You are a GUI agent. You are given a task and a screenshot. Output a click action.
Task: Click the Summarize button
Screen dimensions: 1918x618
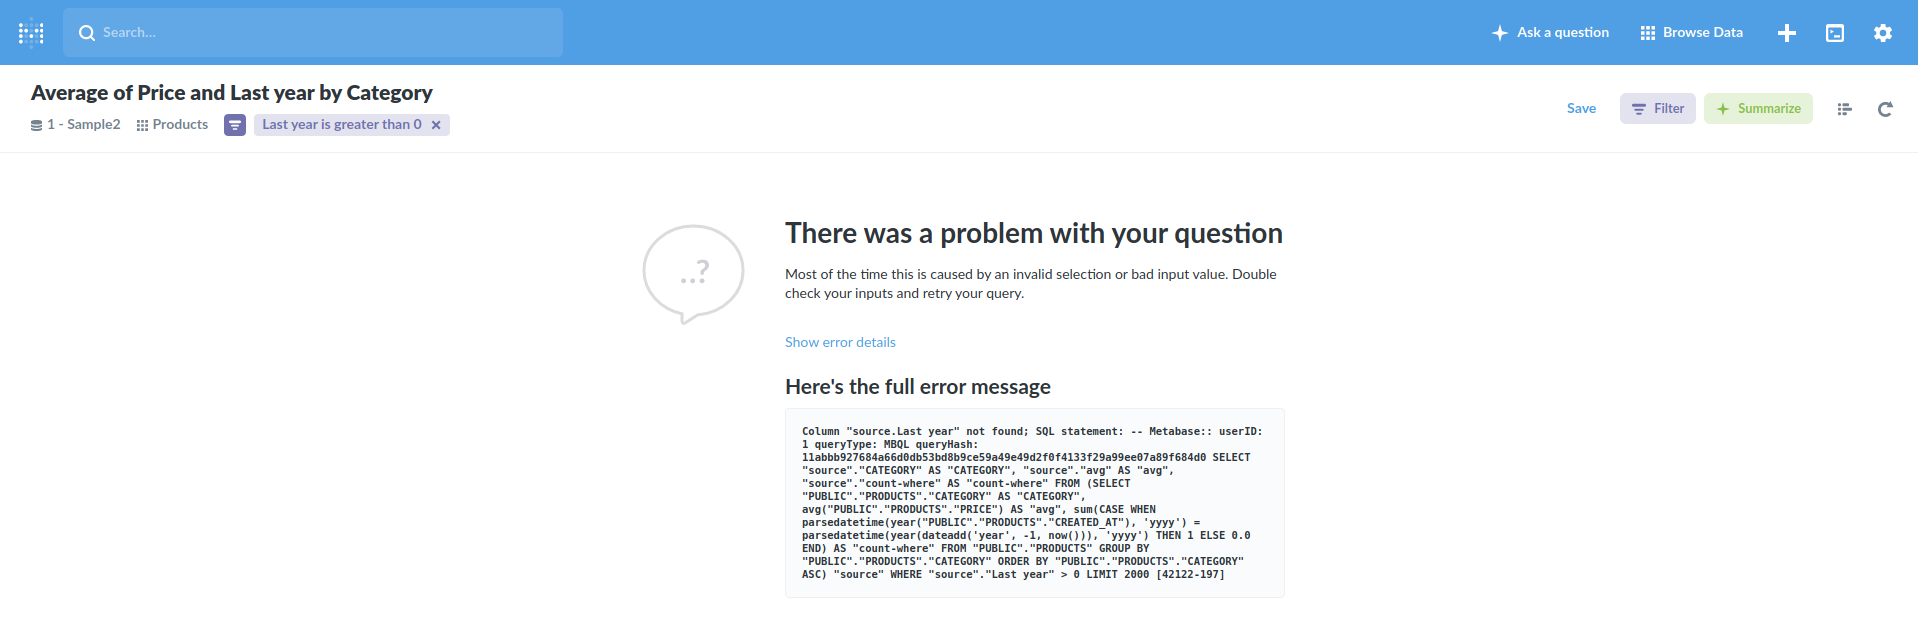1758,108
